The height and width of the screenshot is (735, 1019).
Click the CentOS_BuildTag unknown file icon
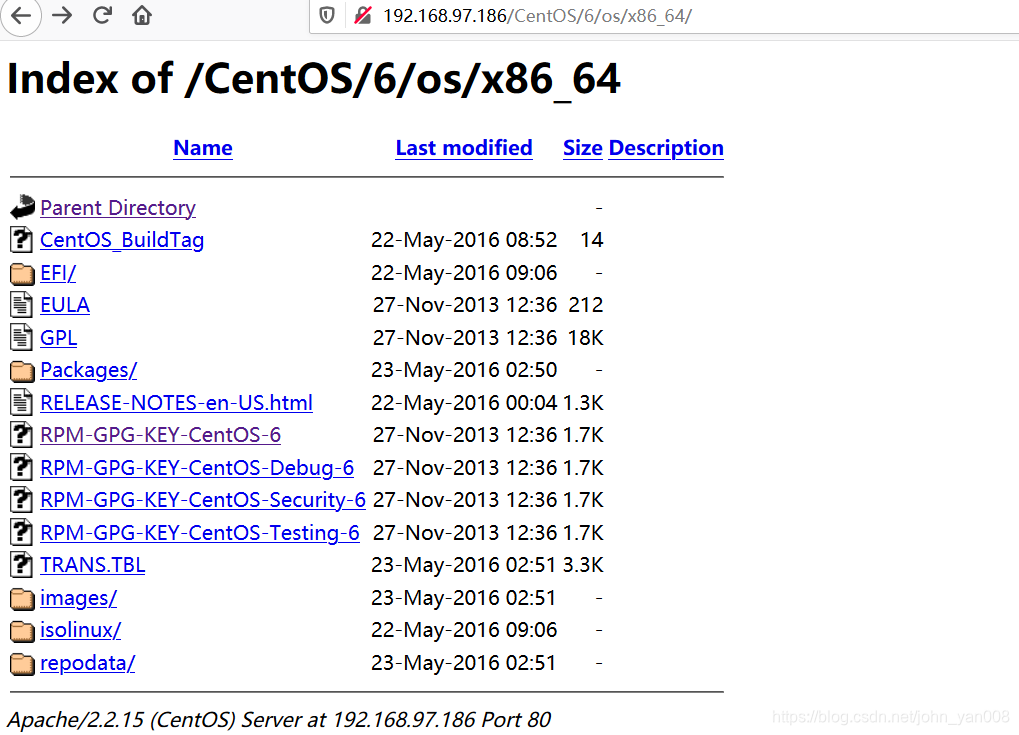[21, 240]
